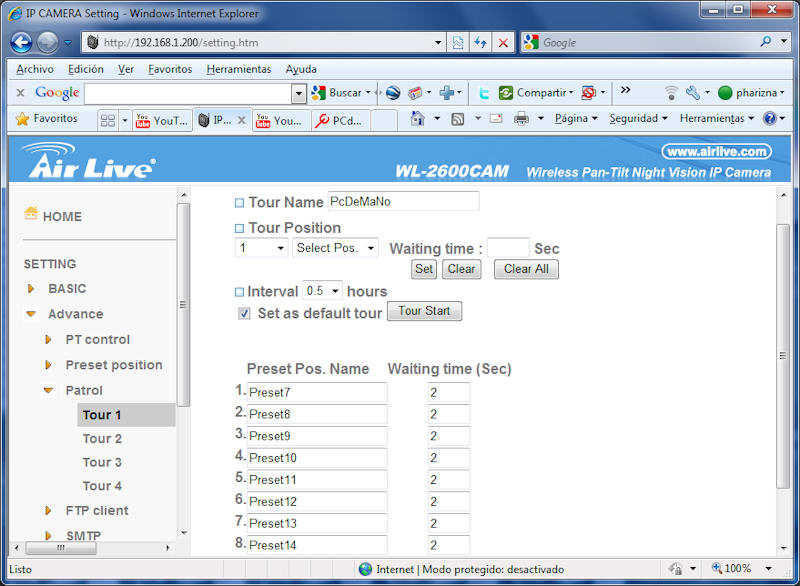Collapse Advance settings section

pos(31,314)
